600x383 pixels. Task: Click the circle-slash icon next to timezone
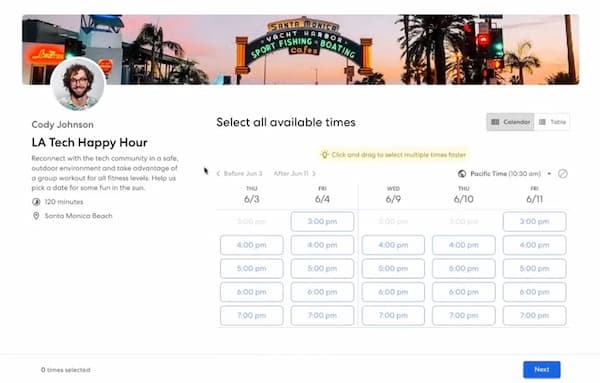(x=562, y=174)
